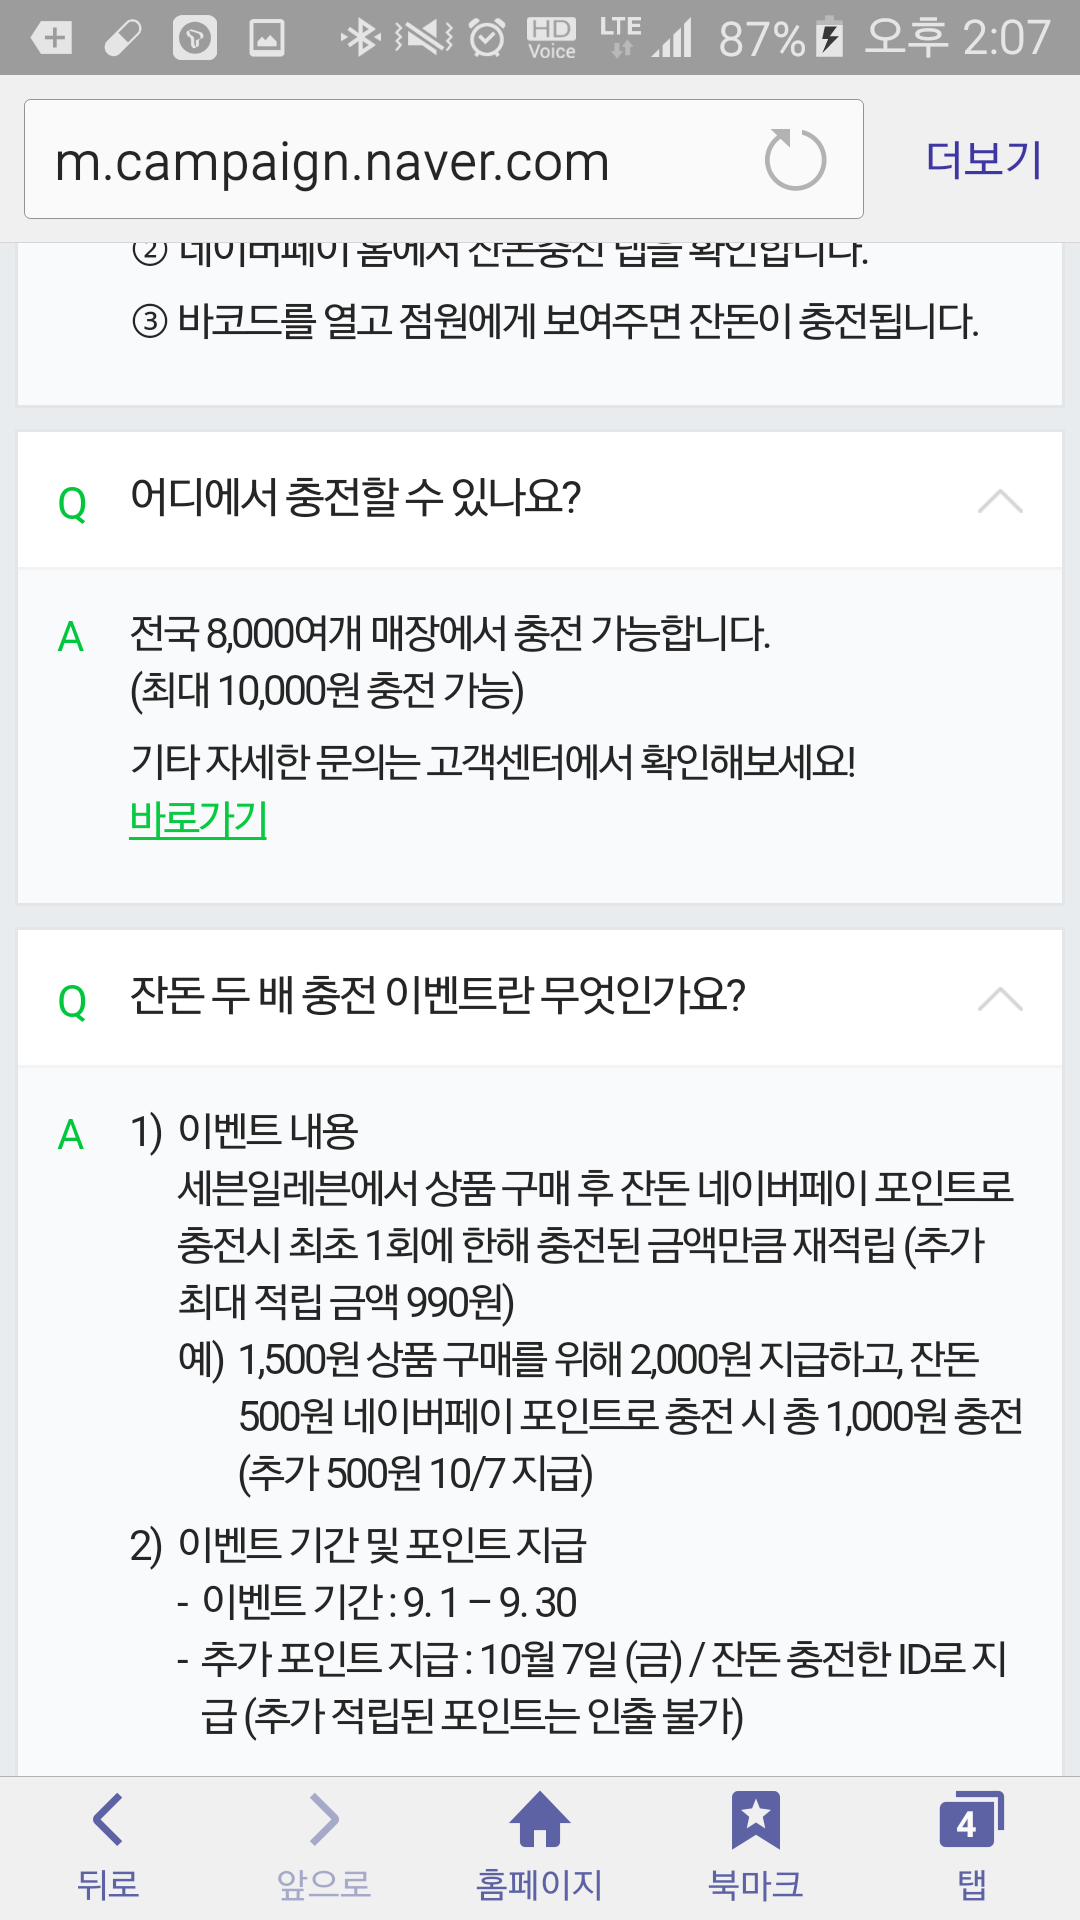This screenshot has width=1080, height=1920.
Task: Collapse the 어디에서 충전할 수 있나요 answer
Action: 1000,501
